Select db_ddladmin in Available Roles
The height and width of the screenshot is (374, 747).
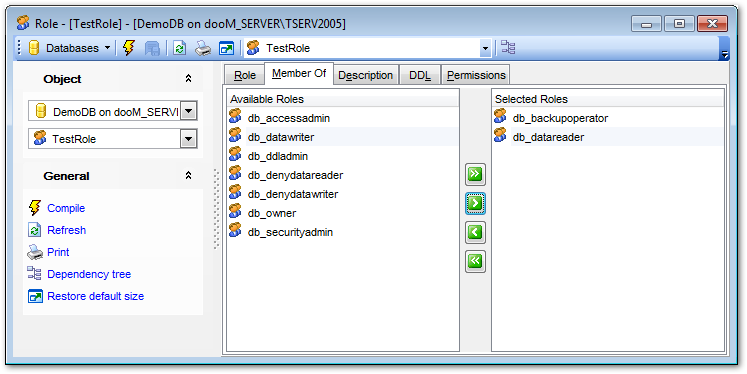coord(278,156)
